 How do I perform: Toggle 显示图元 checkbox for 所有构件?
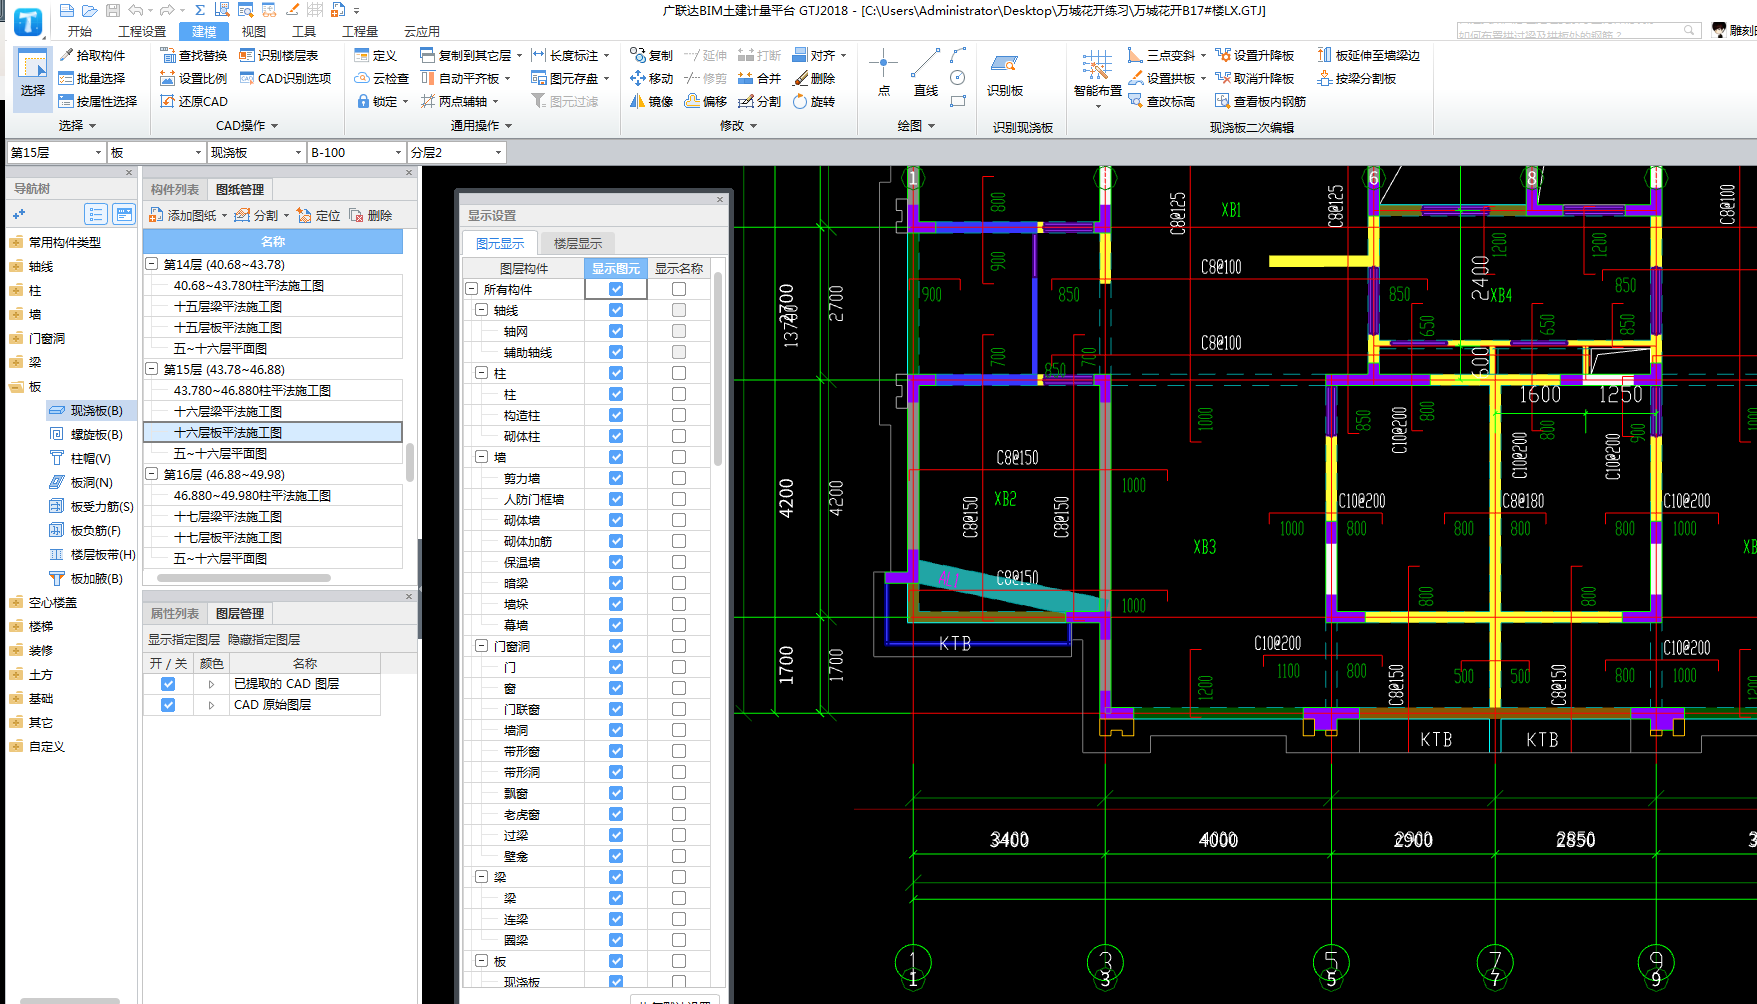tap(616, 289)
